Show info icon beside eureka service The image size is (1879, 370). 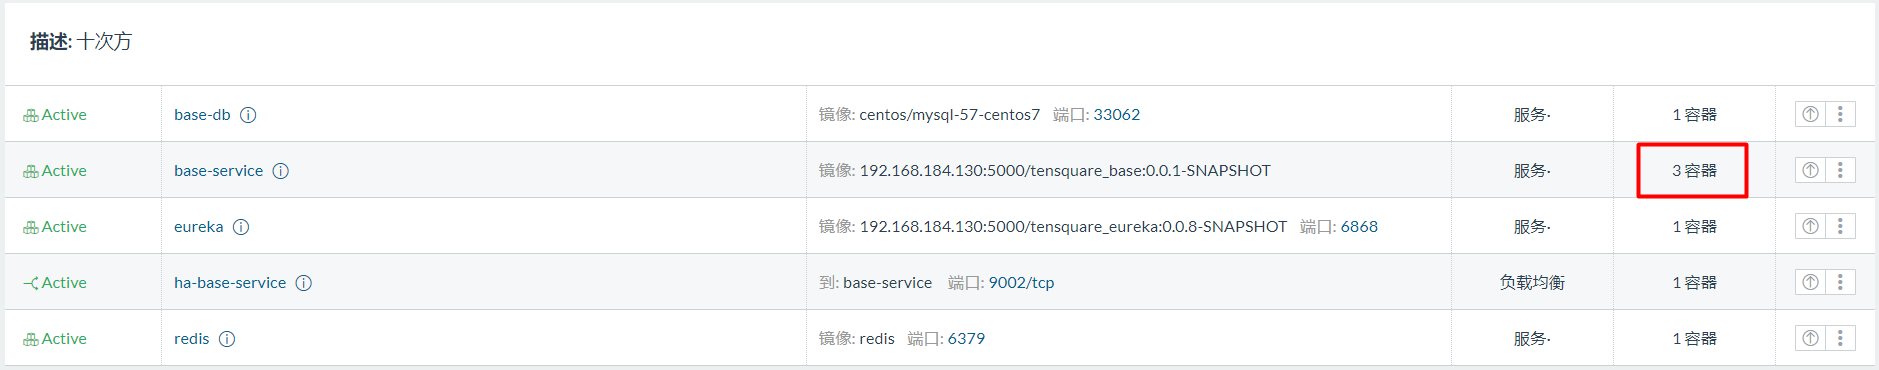click(241, 227)
